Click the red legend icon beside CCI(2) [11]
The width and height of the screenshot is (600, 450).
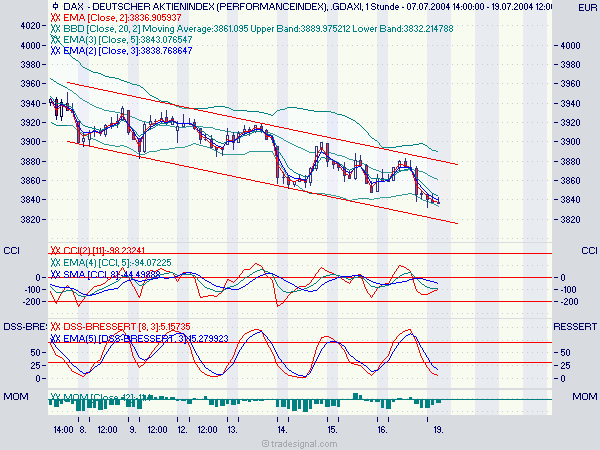(55, 251)
